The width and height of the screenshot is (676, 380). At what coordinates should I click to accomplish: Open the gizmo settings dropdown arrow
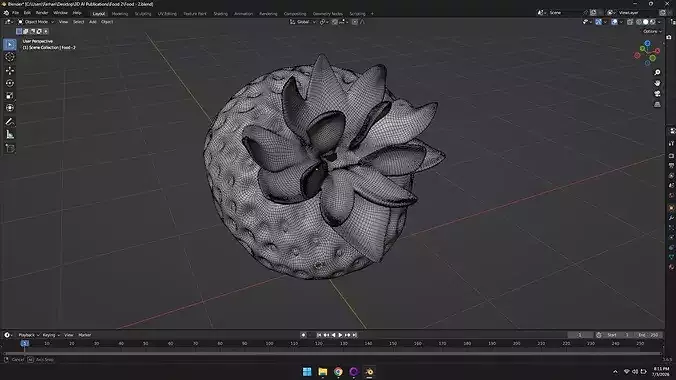click(x=605, y=22)
